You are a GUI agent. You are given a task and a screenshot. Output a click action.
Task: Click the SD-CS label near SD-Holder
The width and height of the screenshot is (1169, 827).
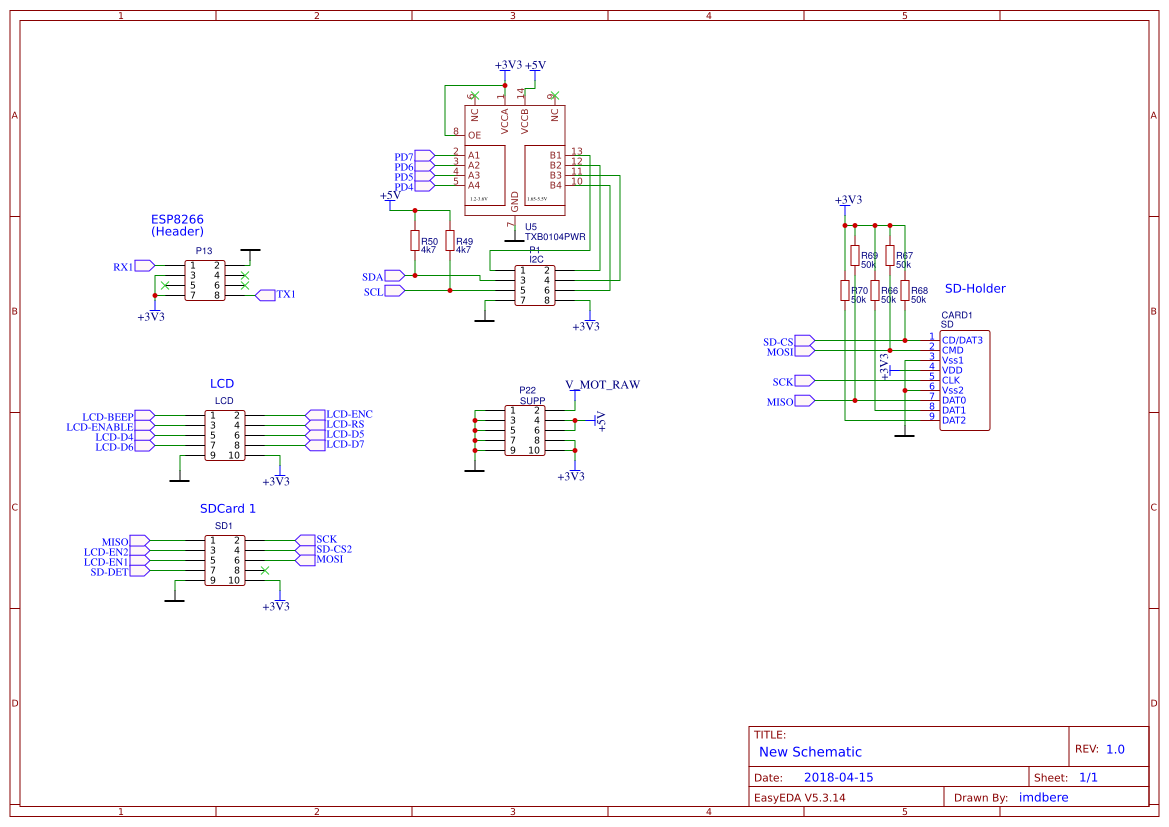(777, 342)
